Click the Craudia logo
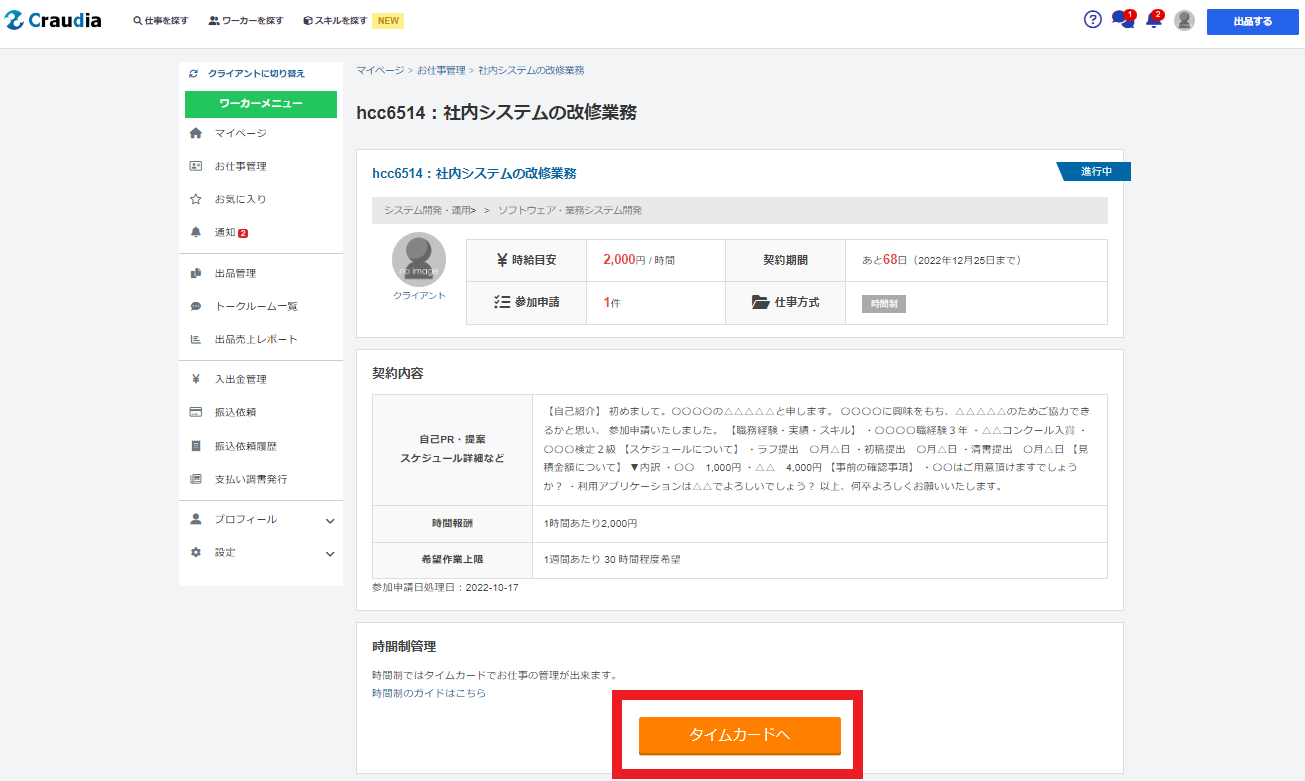 click(53, 20)
